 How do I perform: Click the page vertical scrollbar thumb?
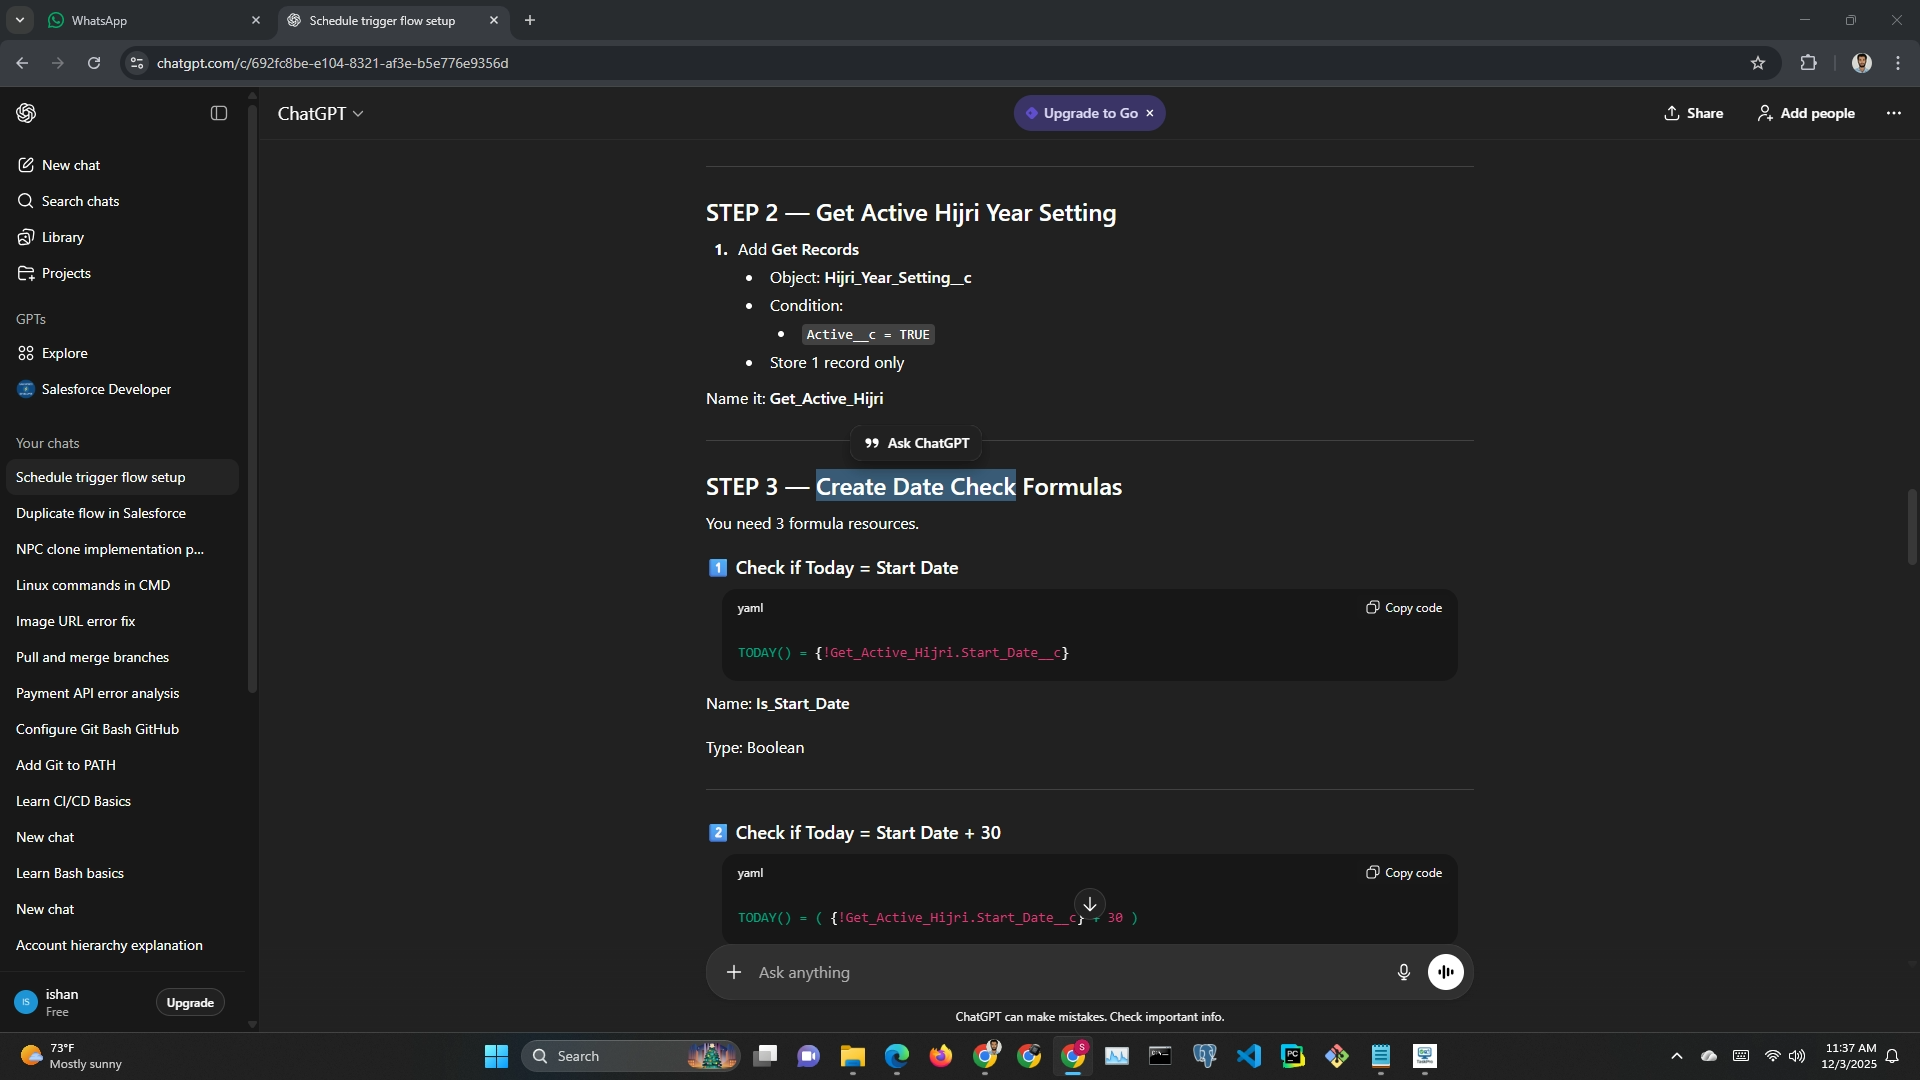pos(1912,525)
